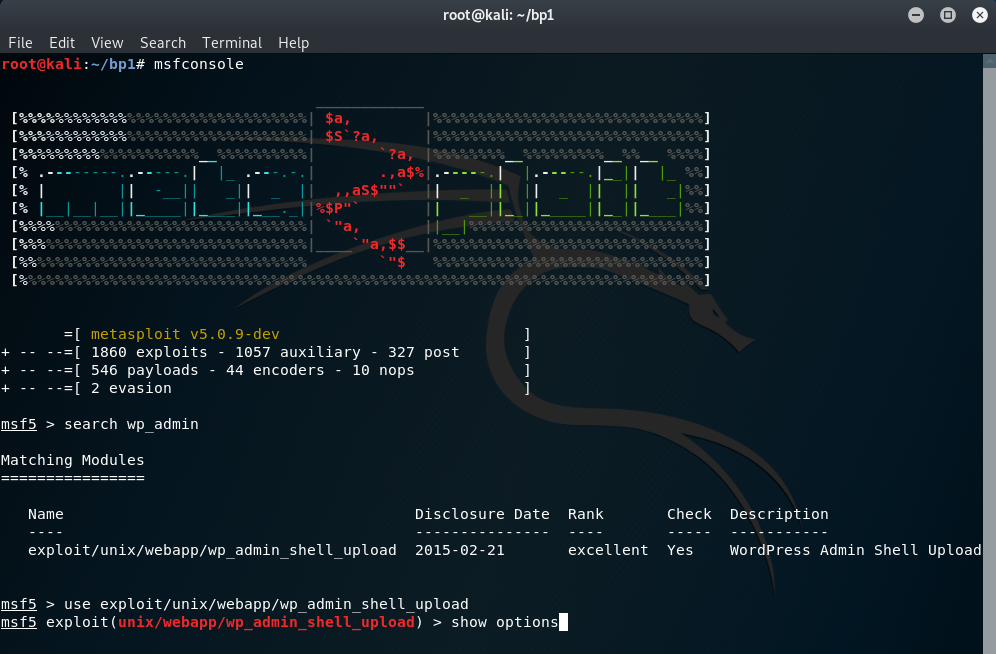
Task: Open the View menu
Action: [107, 43]
